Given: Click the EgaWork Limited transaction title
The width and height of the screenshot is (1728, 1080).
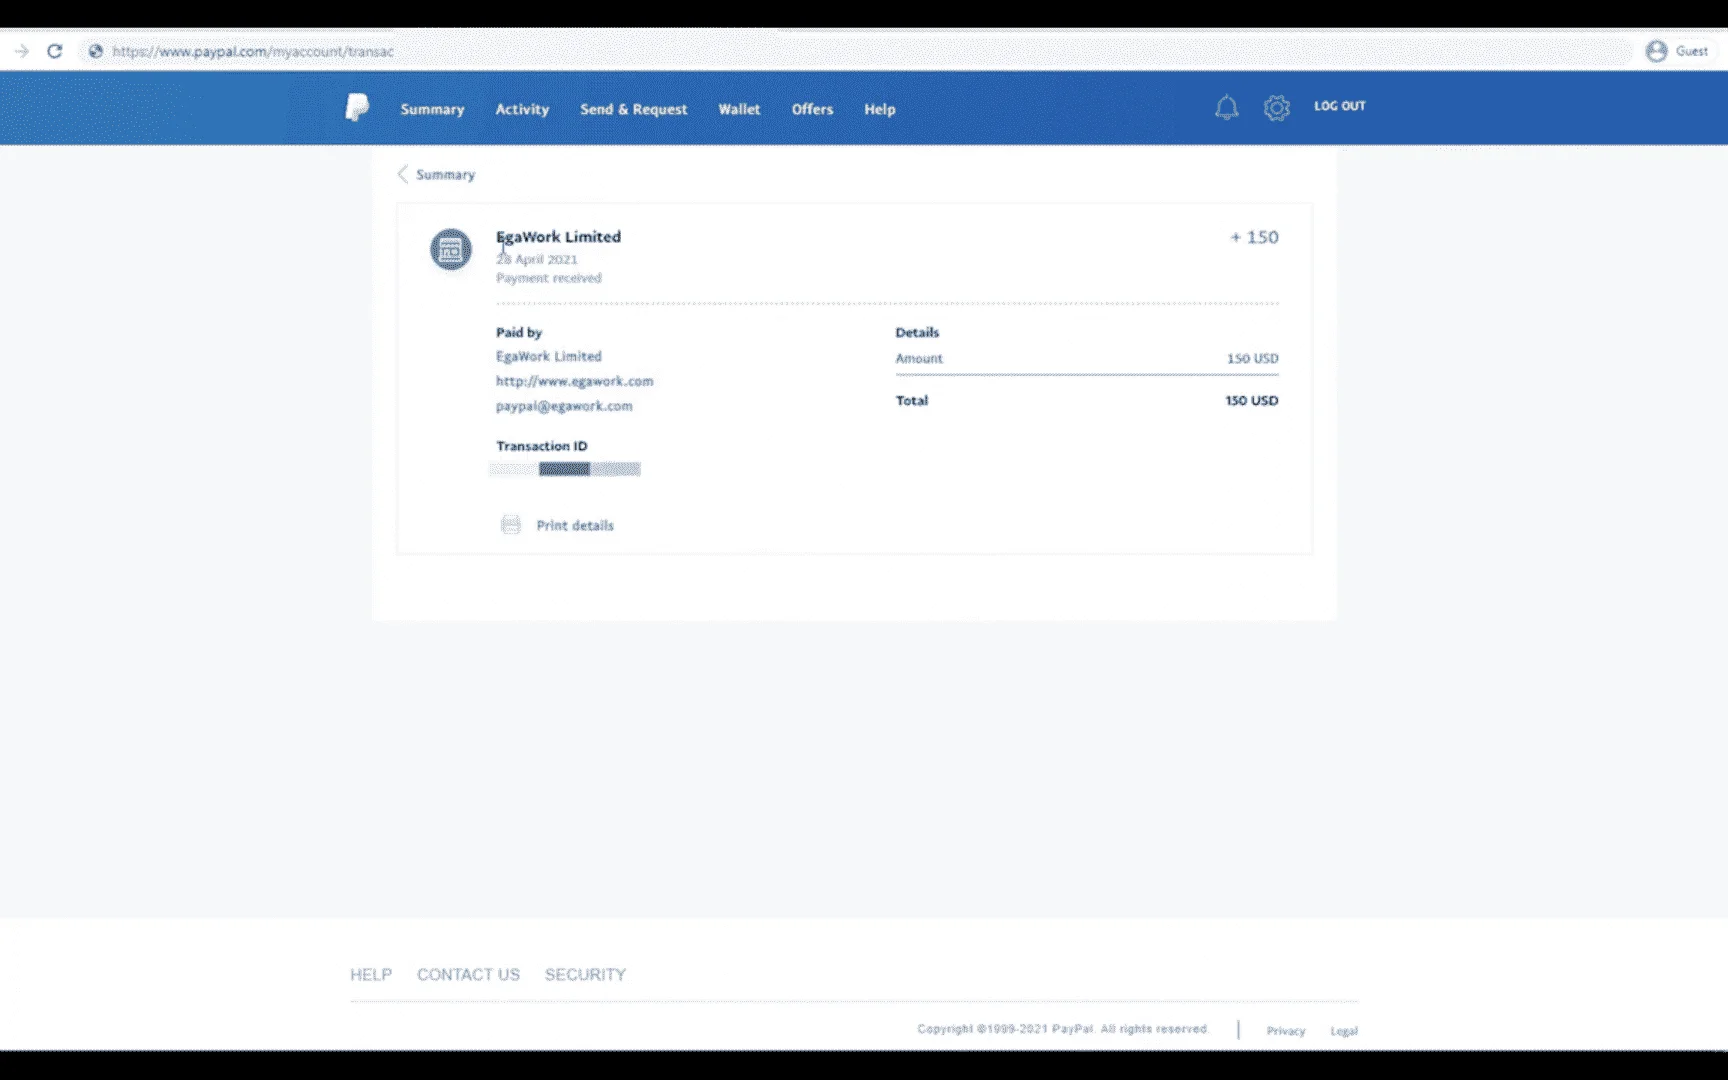Looking at the screenshot, I should pyautogui.click(x=558, y=237).
